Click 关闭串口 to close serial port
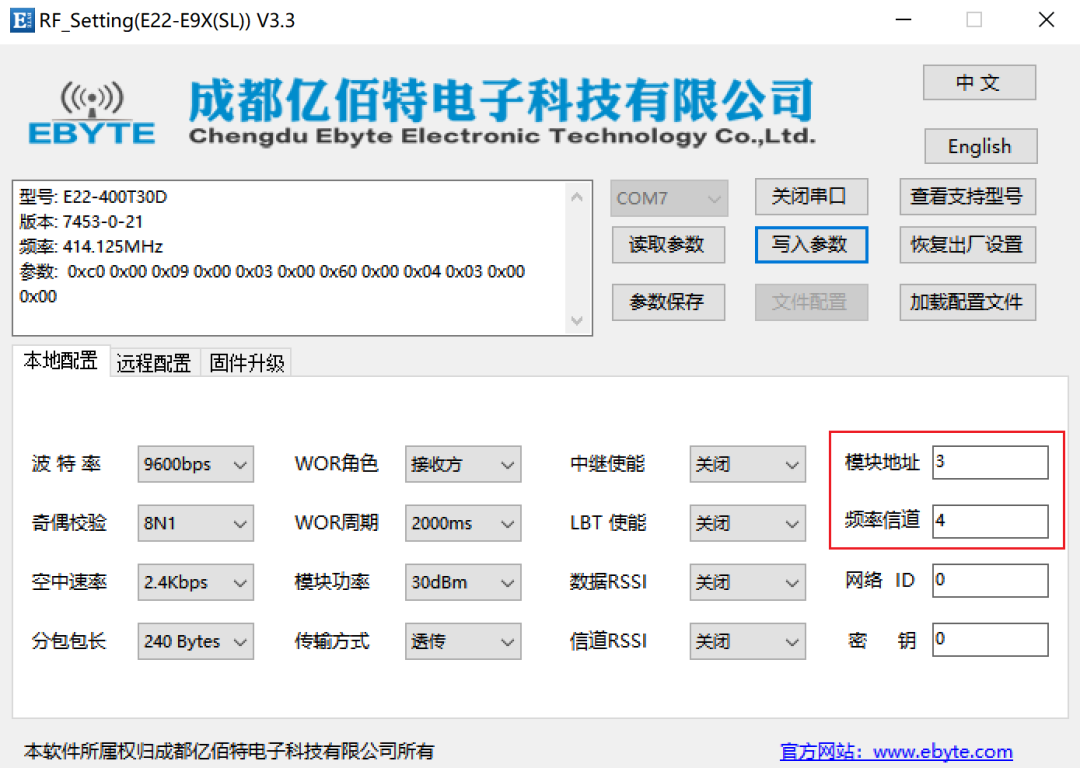The width and height of the screenshot is (1080, 768). (811, 197)
